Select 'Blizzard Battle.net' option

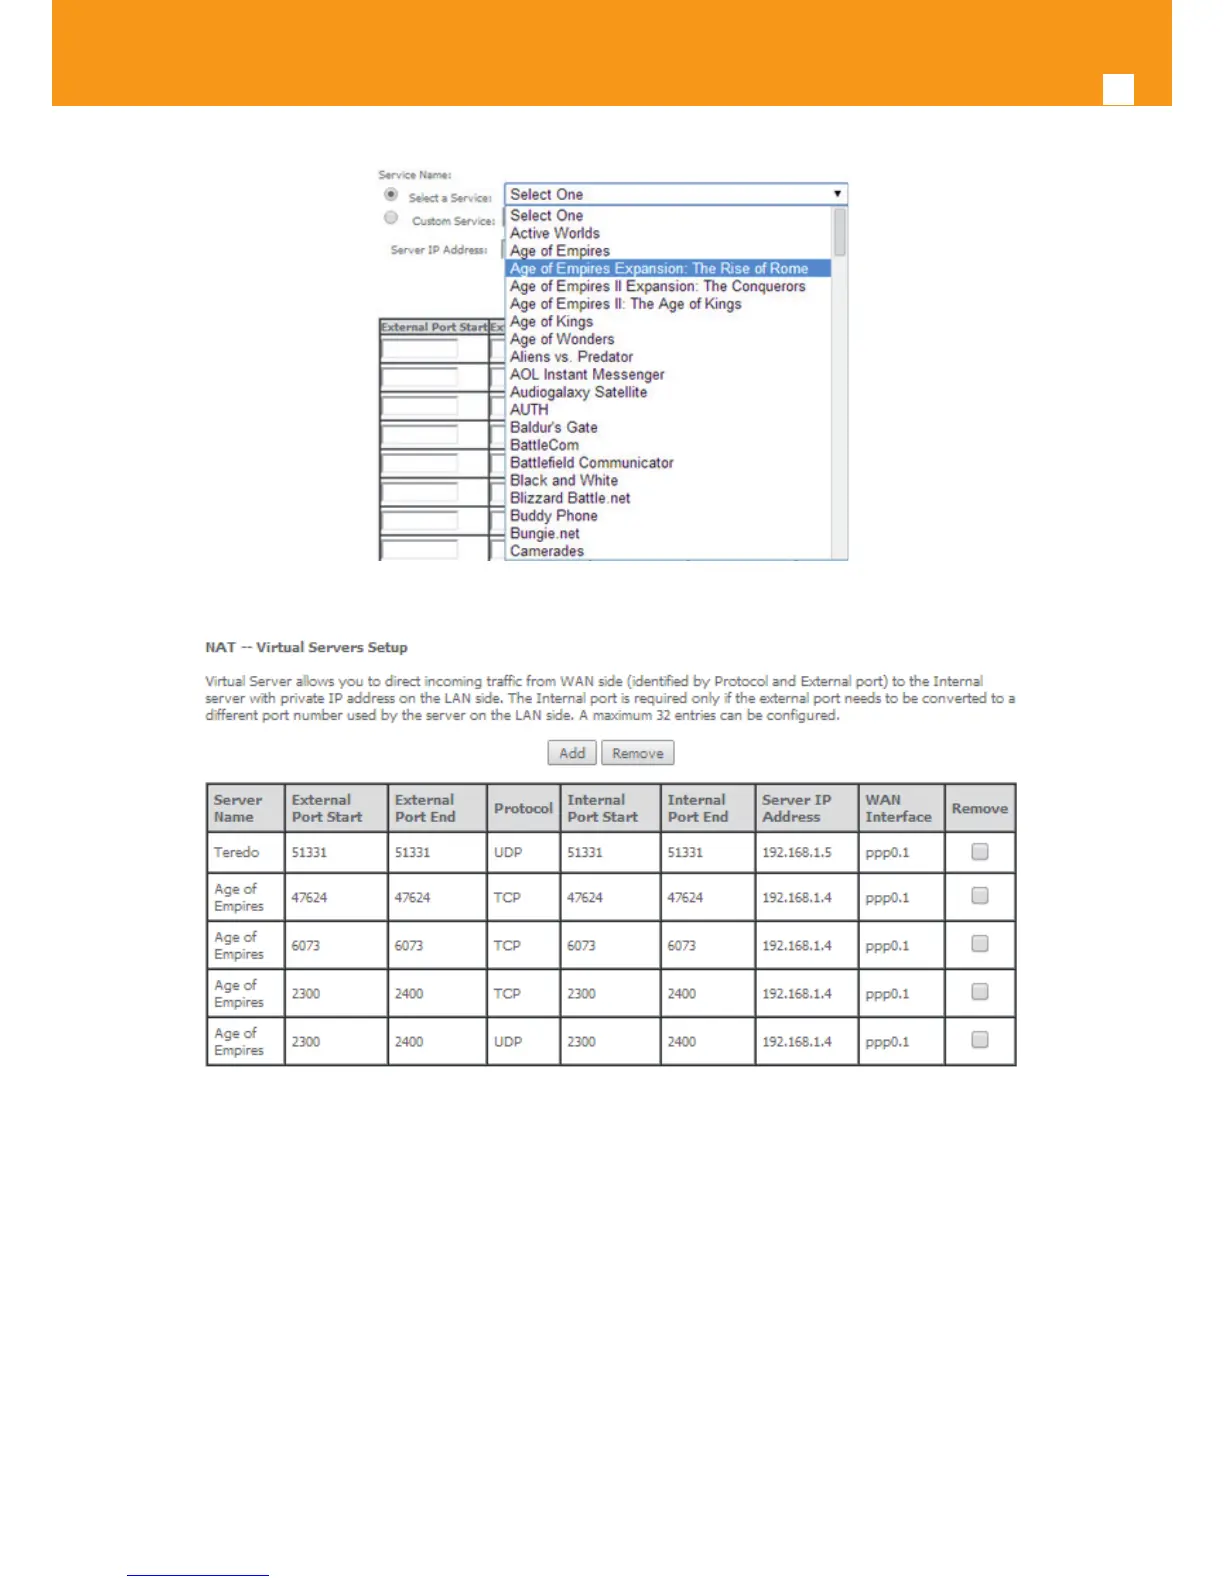[x=570, y=498]
